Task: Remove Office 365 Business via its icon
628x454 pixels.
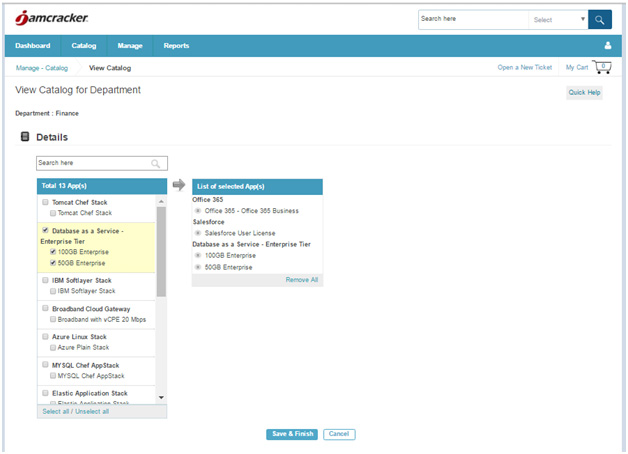Action: pos(197,211)
